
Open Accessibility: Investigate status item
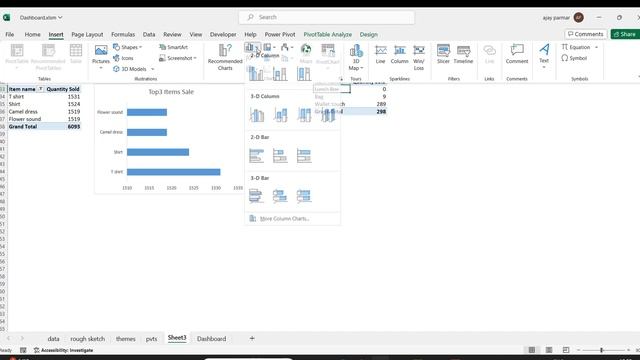coord(64,350)
